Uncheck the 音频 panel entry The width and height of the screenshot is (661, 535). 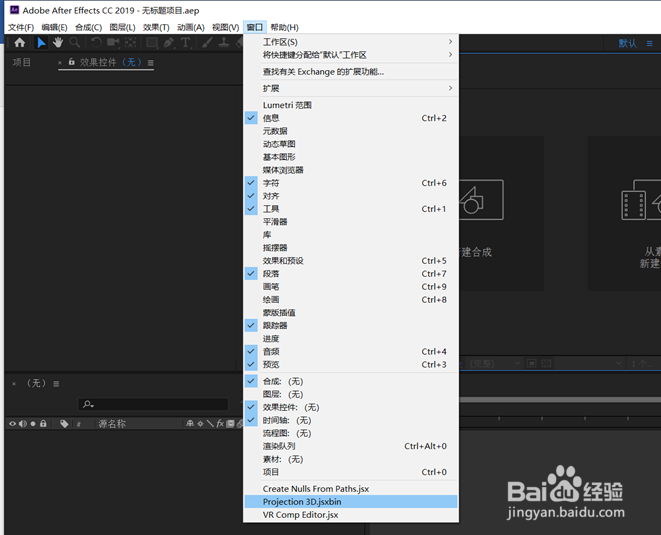pyautogui.click(x=350, y=352)
